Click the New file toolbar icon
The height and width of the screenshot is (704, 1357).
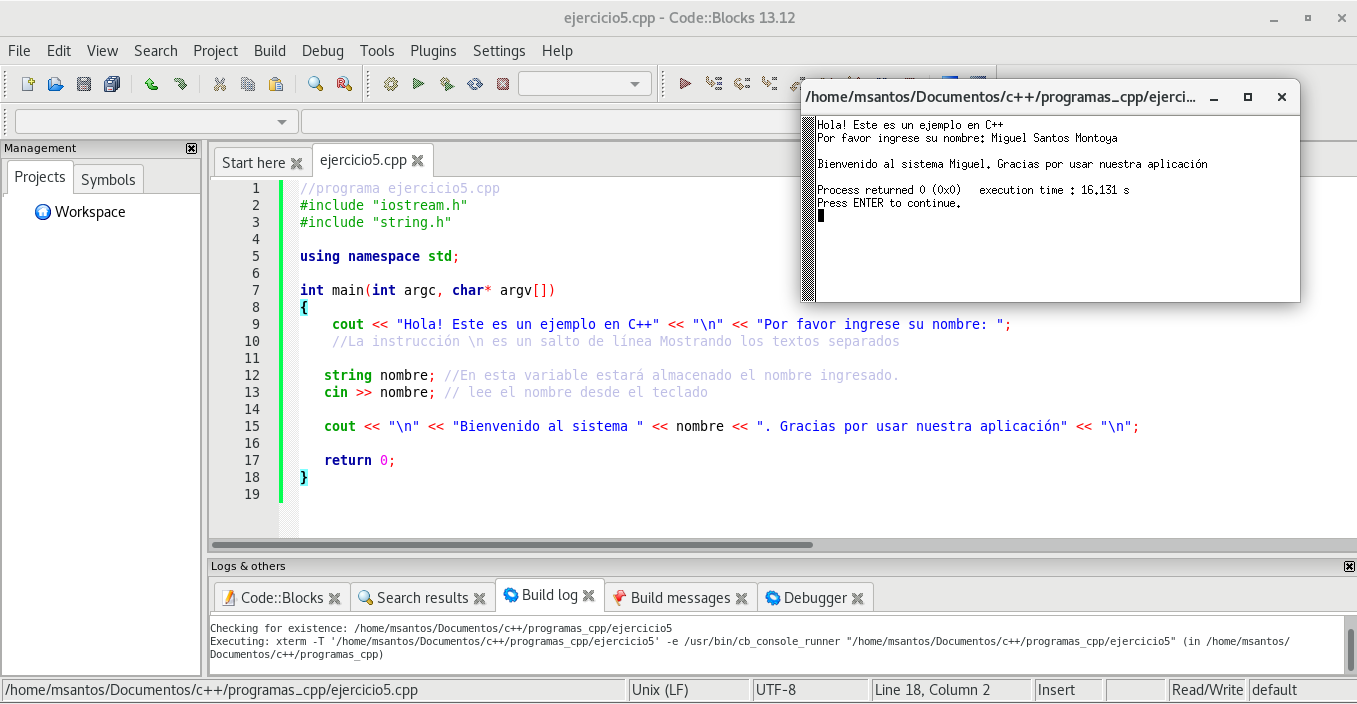coord(28,84)
